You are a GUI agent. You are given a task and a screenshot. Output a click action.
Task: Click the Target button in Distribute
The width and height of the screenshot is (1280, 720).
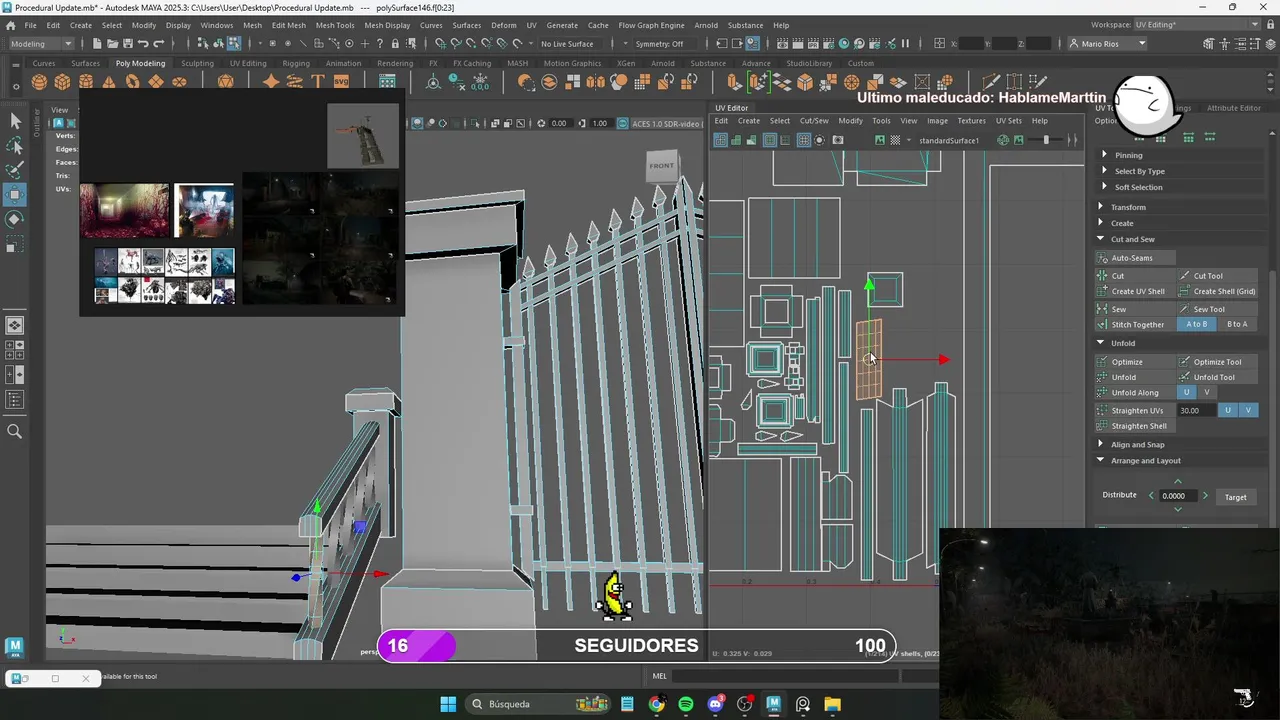pos(1235,497)
